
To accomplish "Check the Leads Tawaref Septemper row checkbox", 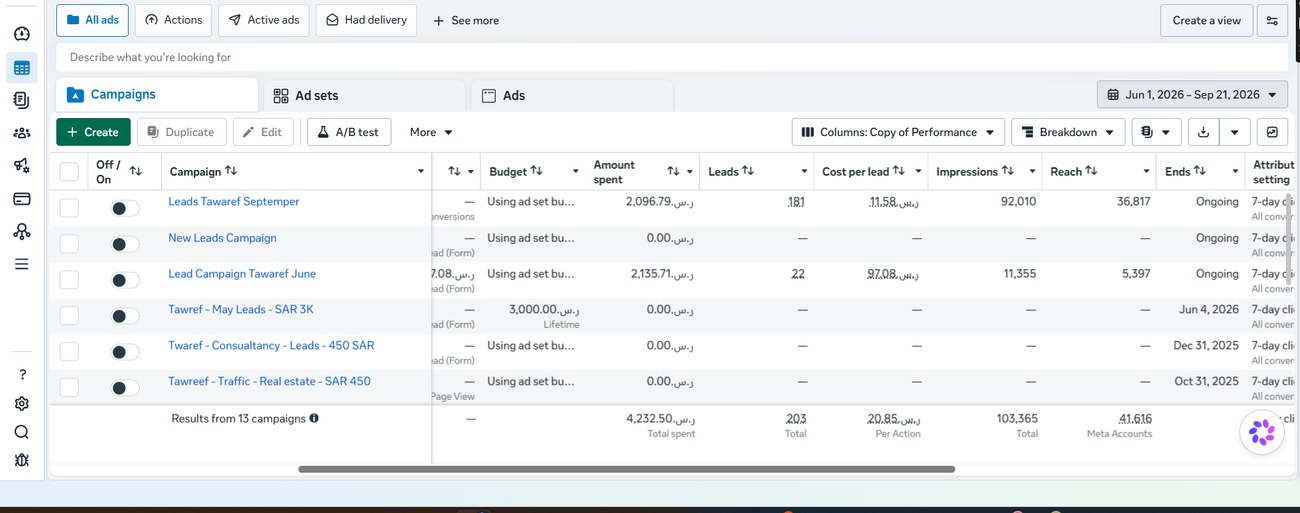I will [x=69, y=208].
